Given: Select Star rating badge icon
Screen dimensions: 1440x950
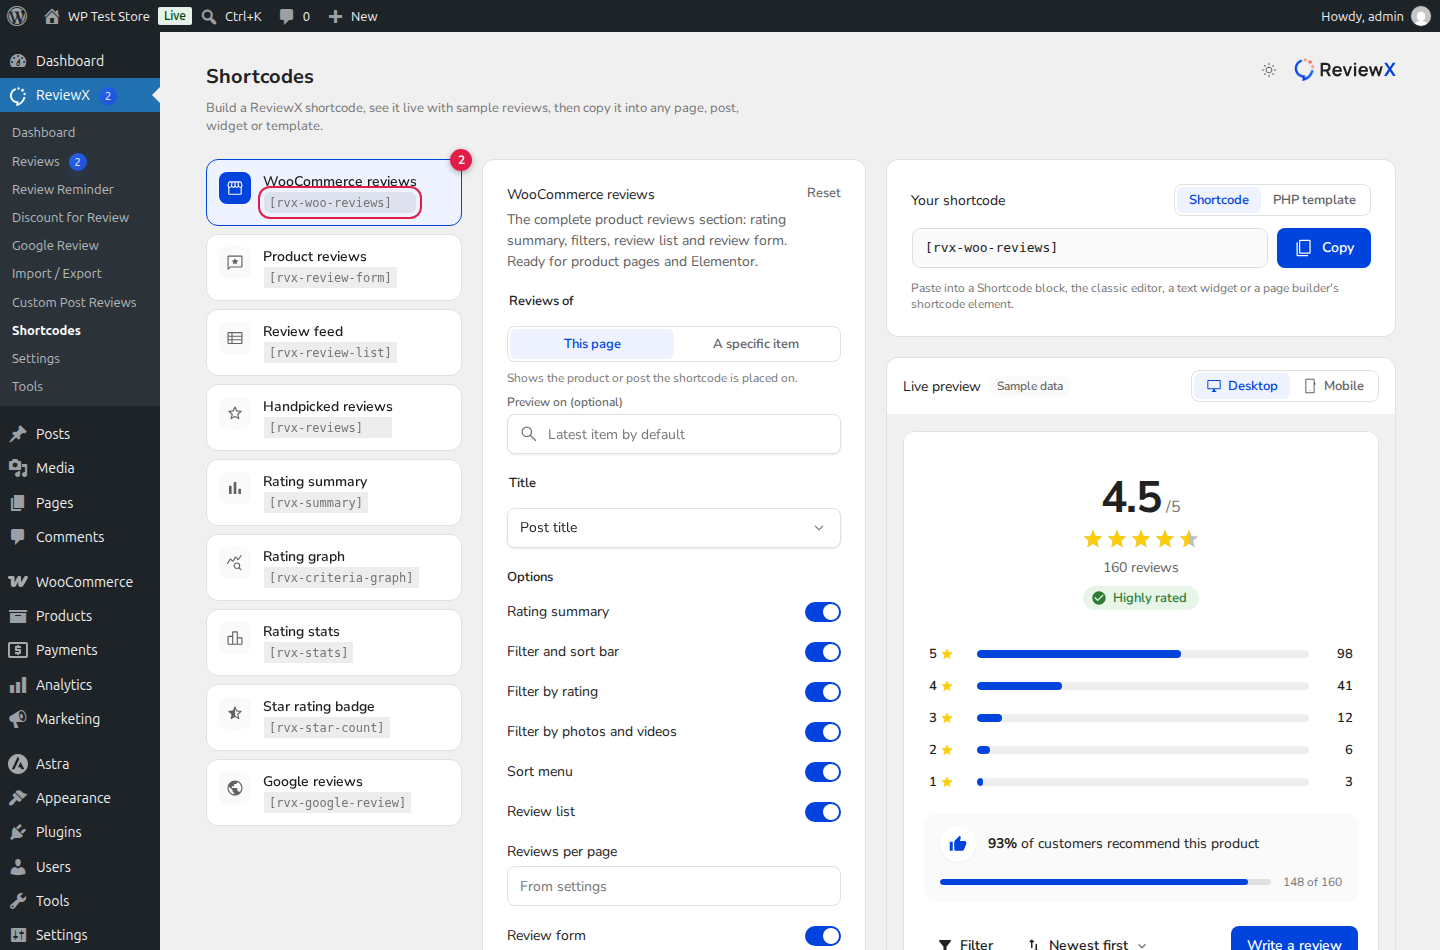Looking at the screenshot, I should (235, 713).
